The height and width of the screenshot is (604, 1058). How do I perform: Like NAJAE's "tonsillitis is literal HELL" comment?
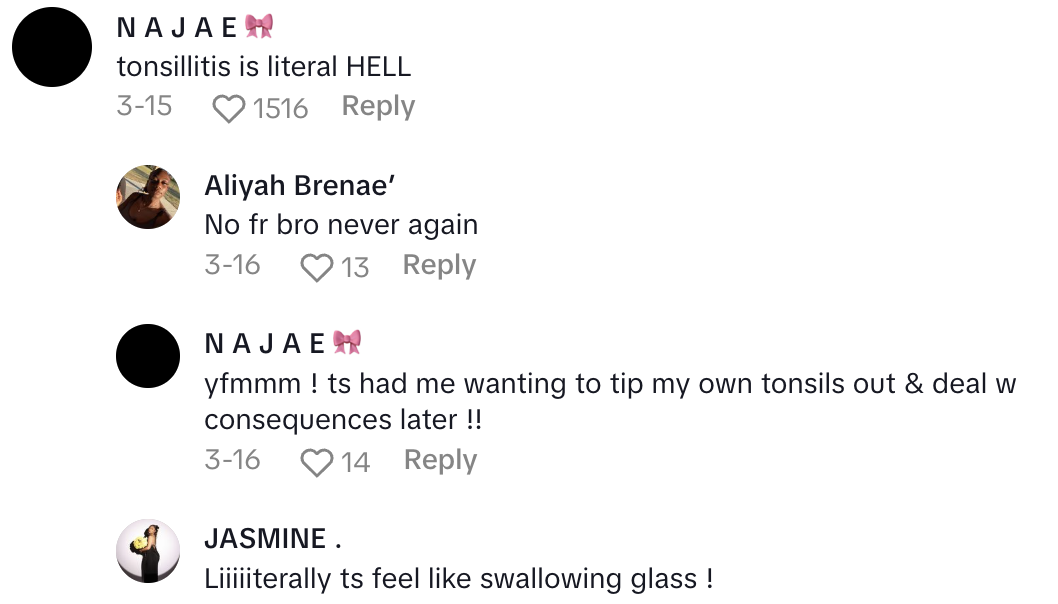coord(227,106)
